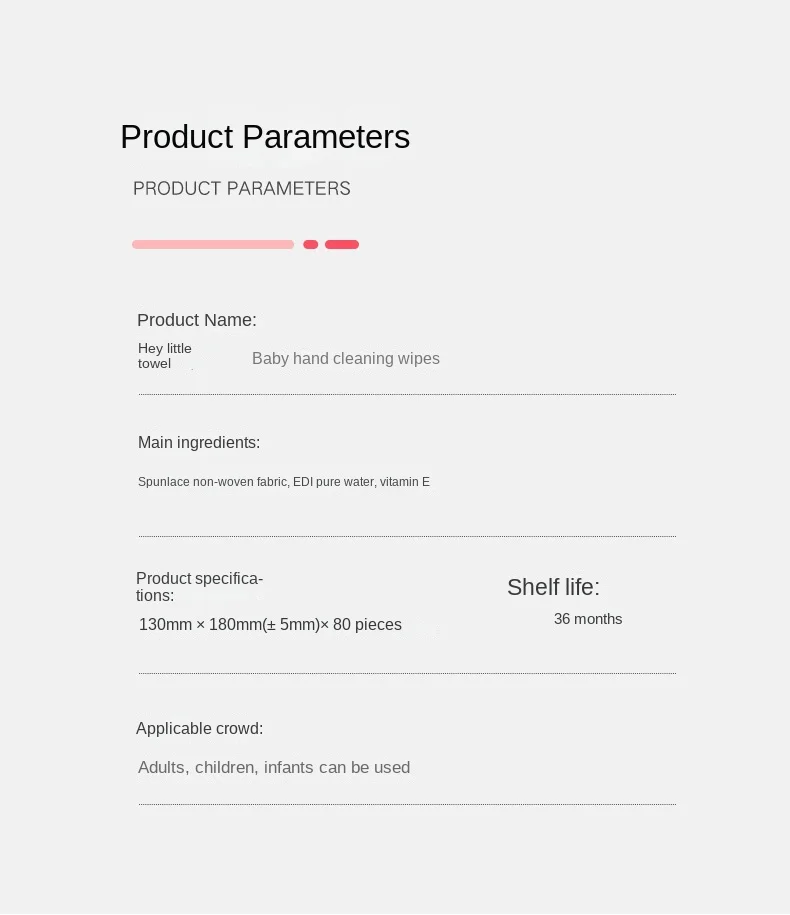Screen dimensions: 790x915
Task: Click the 130mm × 180mm dimensions text
Action: point(270,624)
